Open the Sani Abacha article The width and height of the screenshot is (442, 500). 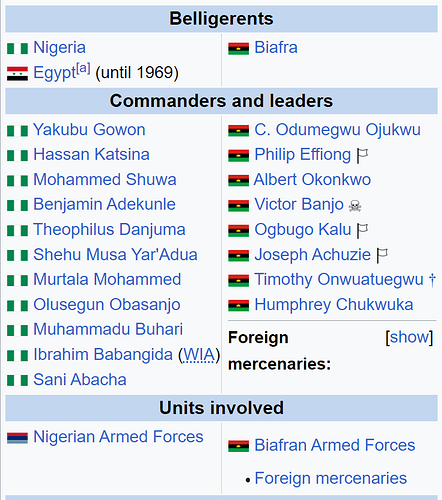pyautogui.click(x=80, y=380)
